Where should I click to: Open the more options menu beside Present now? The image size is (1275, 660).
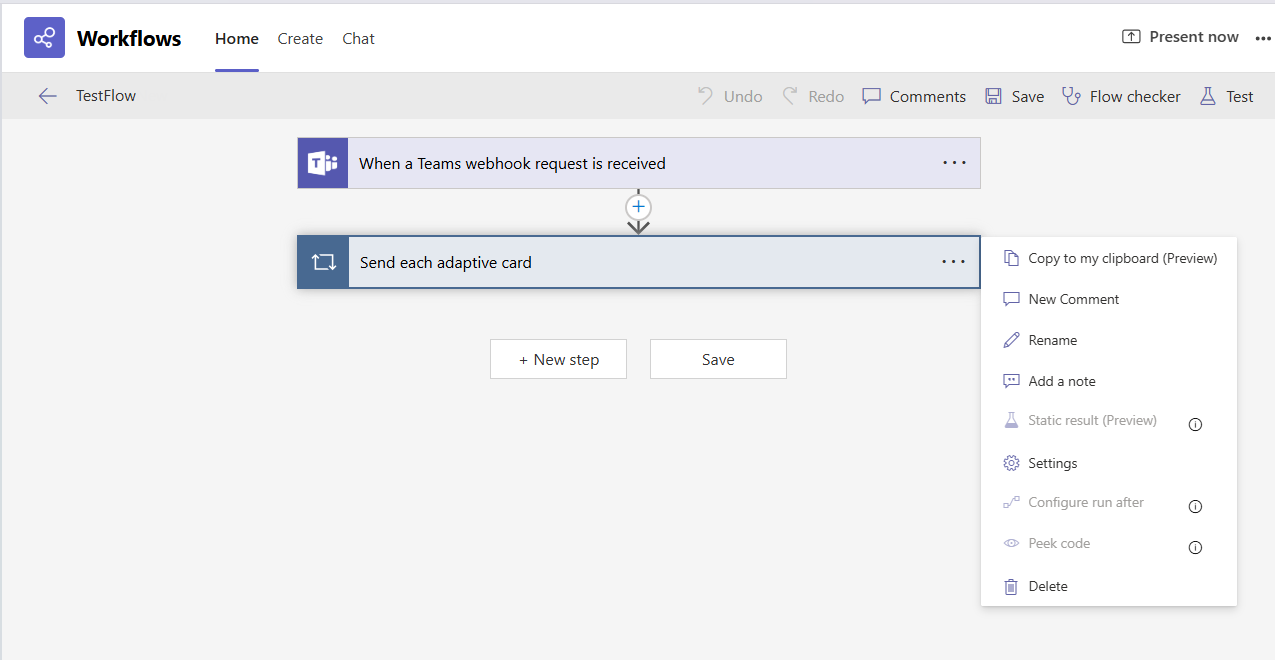tap(1262, 38)
